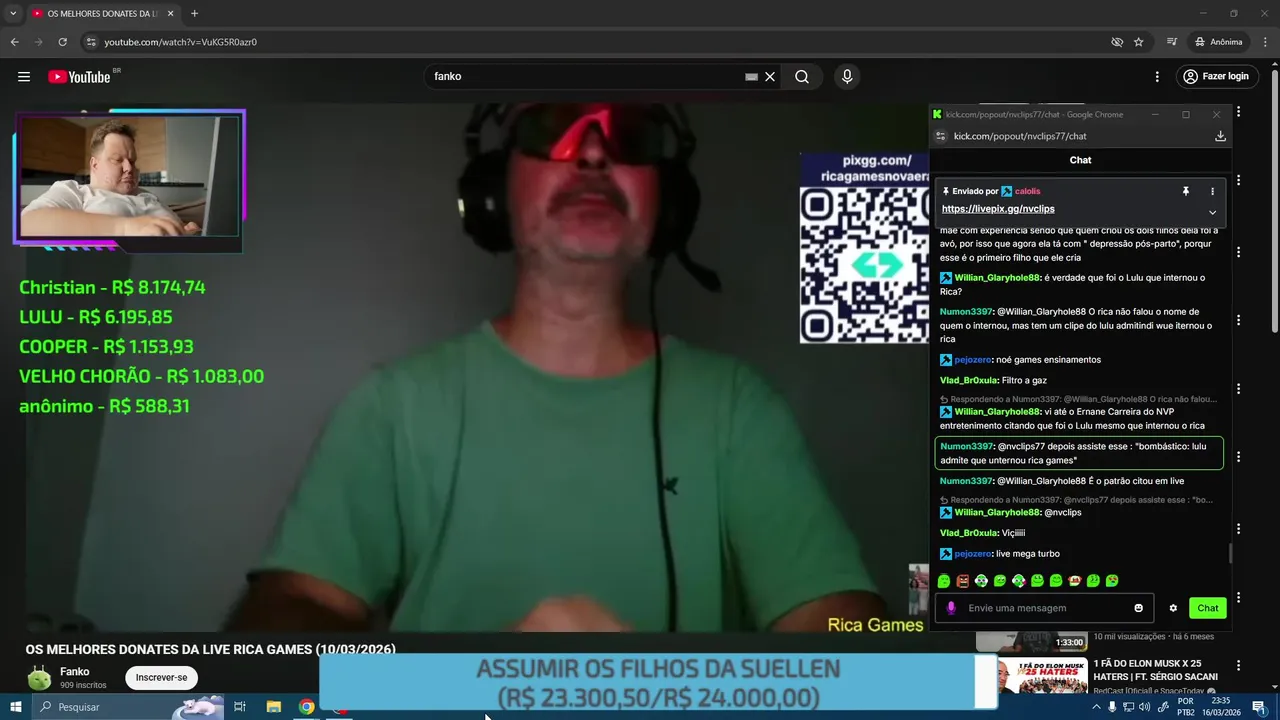Click the Envie uma mensagem chat input

pyautogui.click(x=1045, y=608)
